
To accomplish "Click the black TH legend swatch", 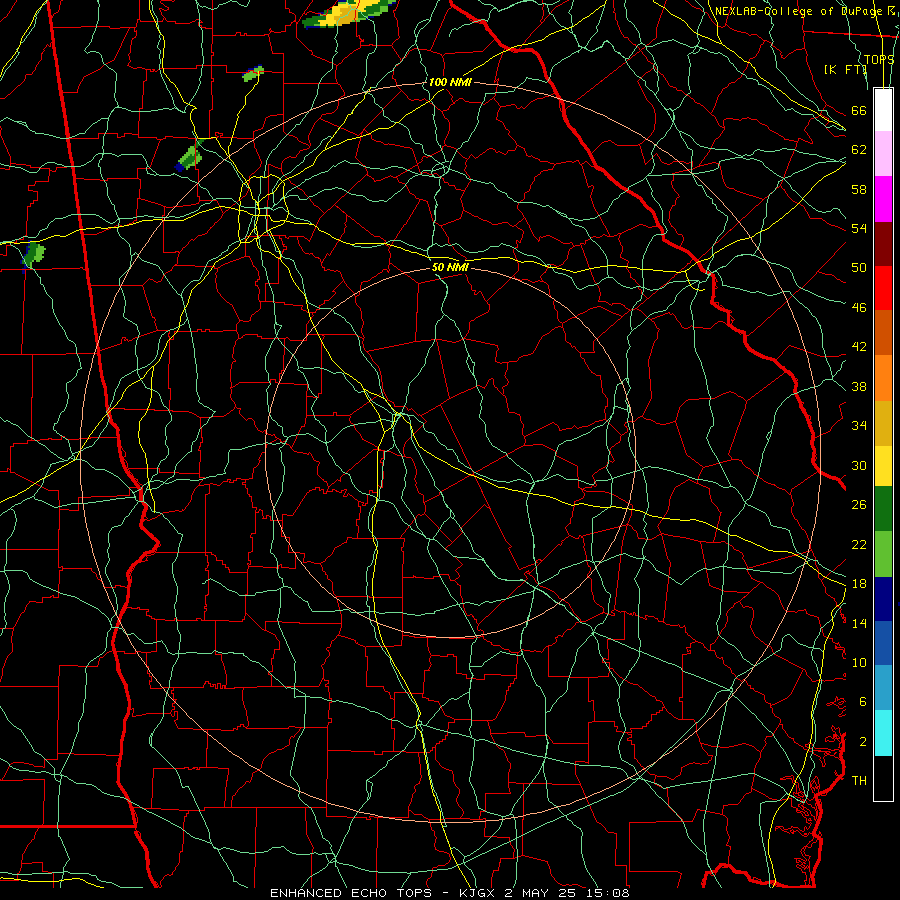I will [x=883, y=778].
